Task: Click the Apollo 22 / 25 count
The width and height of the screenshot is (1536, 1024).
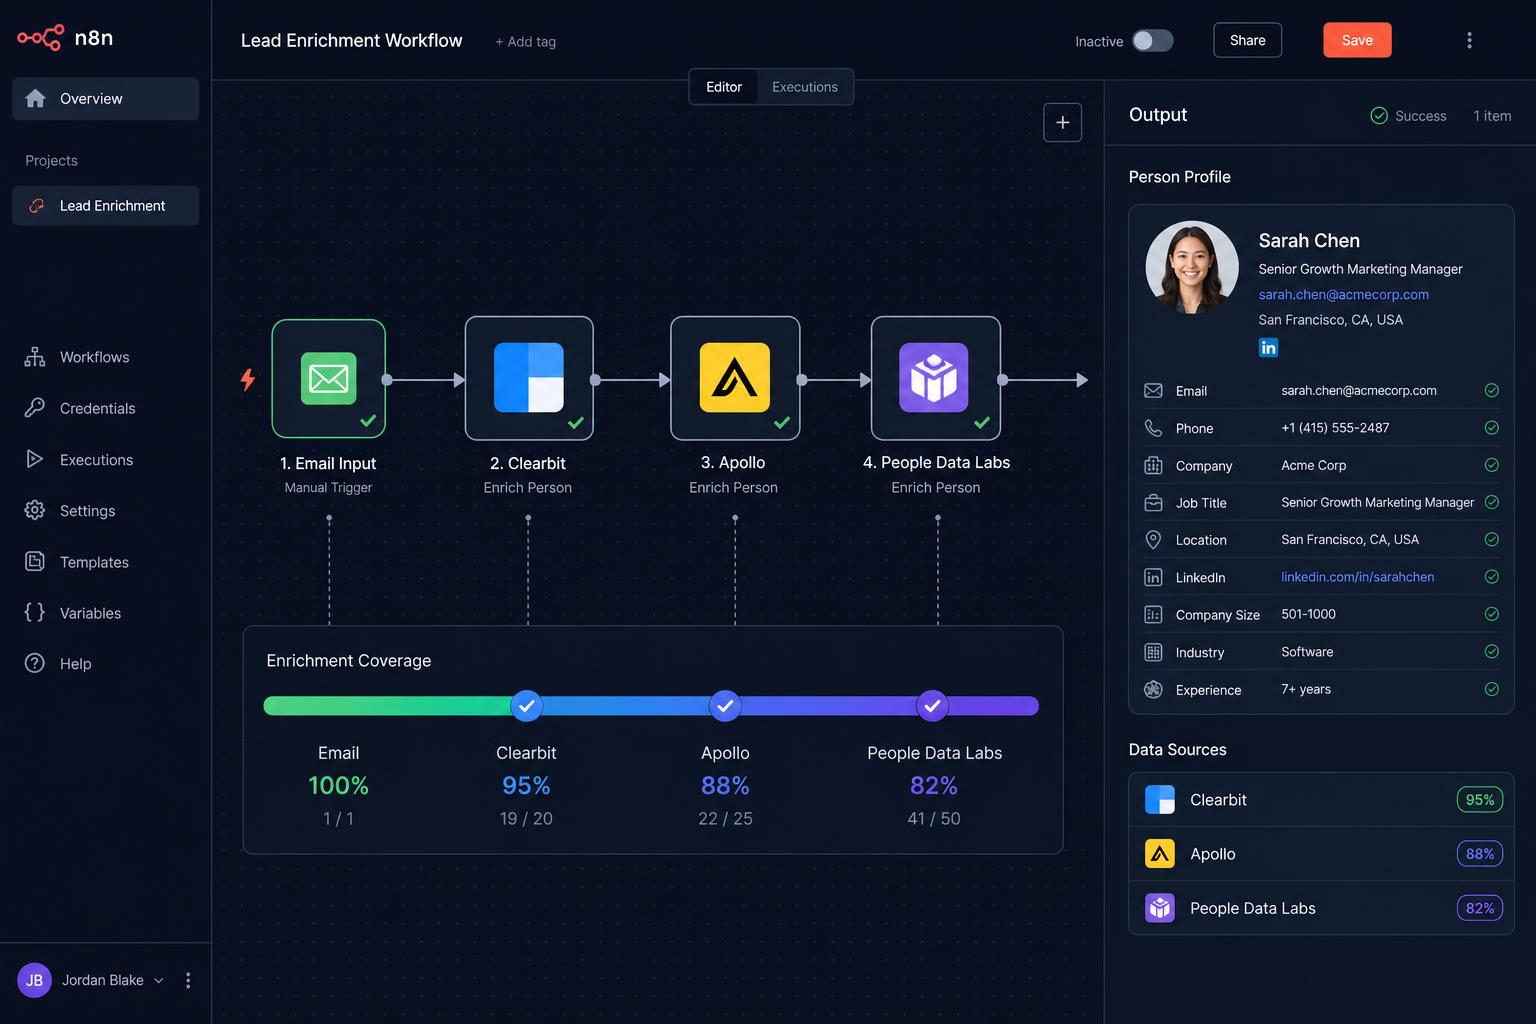Action: [x=725, y=819]
